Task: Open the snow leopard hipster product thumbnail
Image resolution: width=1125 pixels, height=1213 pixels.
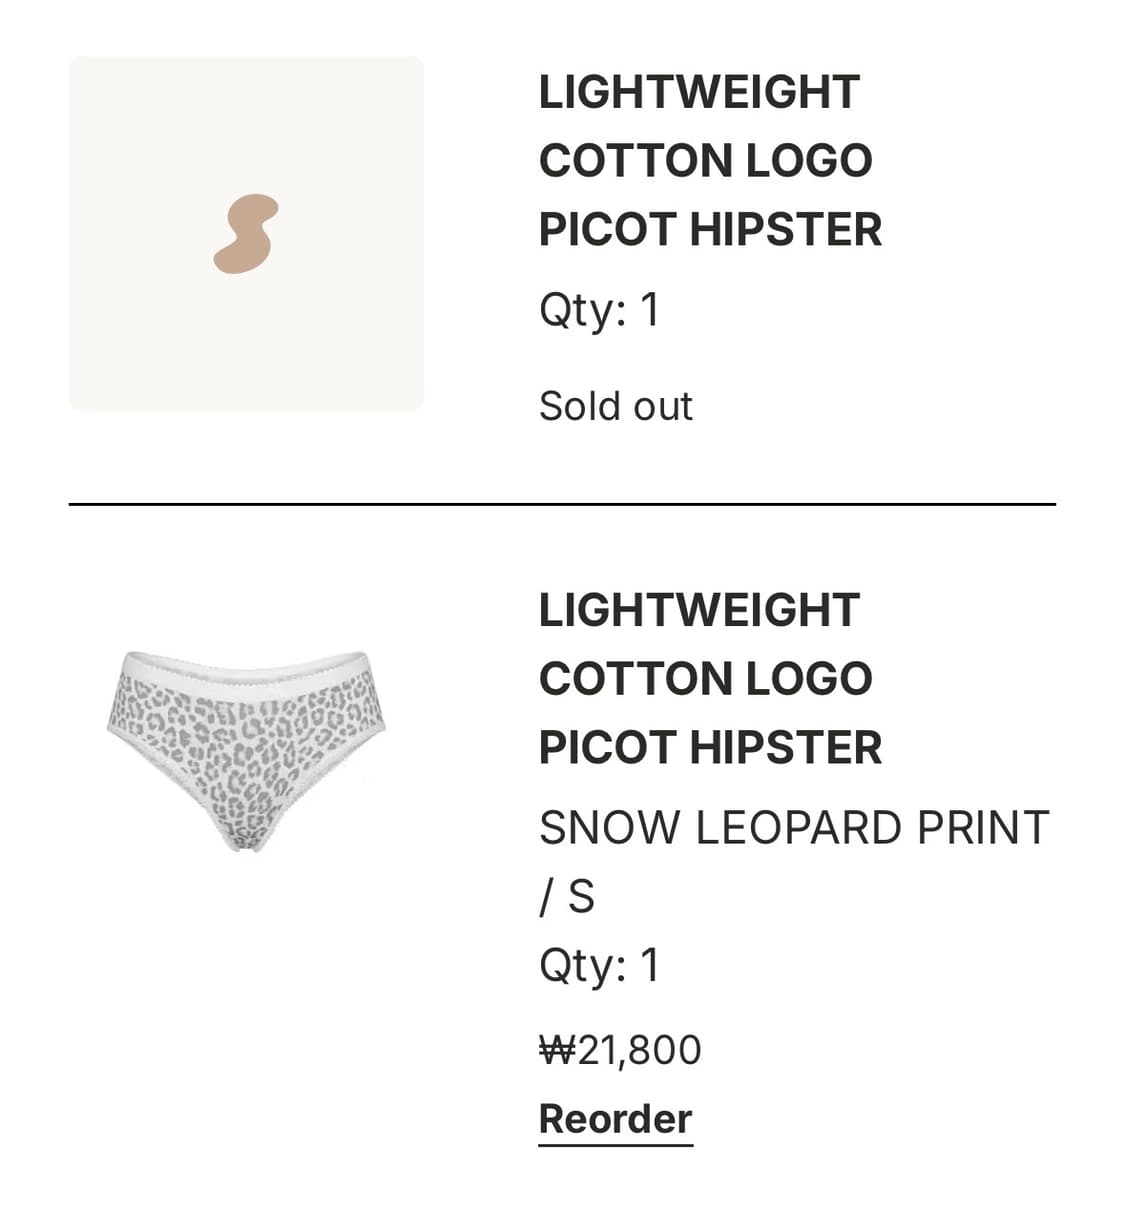Action: (247, 750)
